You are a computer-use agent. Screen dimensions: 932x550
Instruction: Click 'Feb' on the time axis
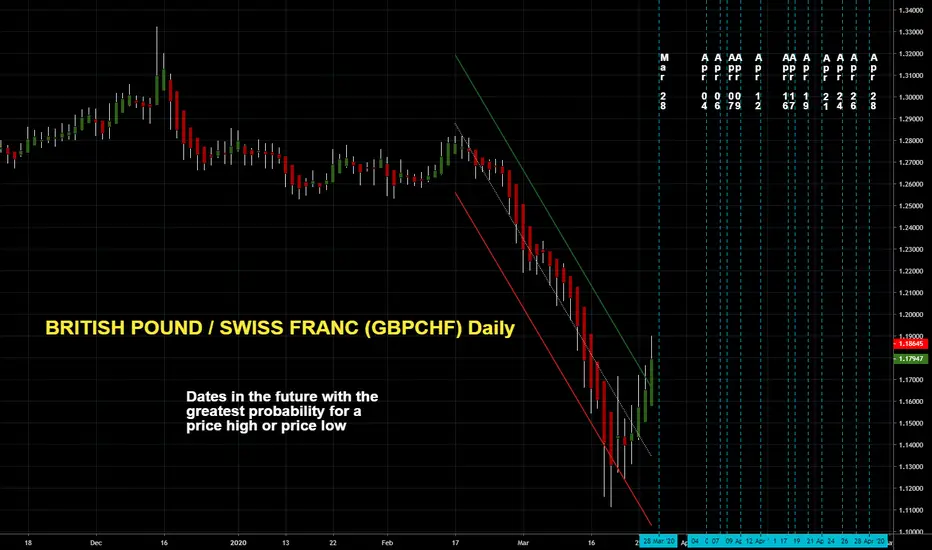tap(387, 542)
